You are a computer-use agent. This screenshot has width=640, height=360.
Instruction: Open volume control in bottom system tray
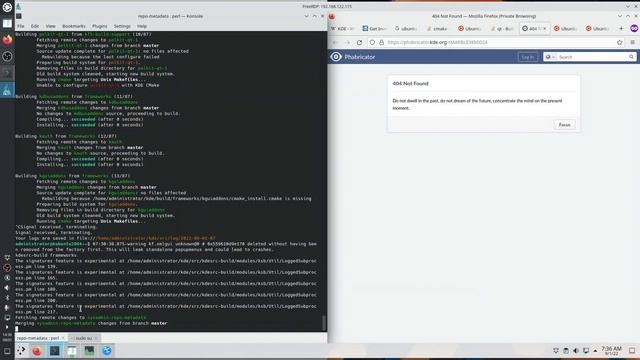[x=576, y=351]
